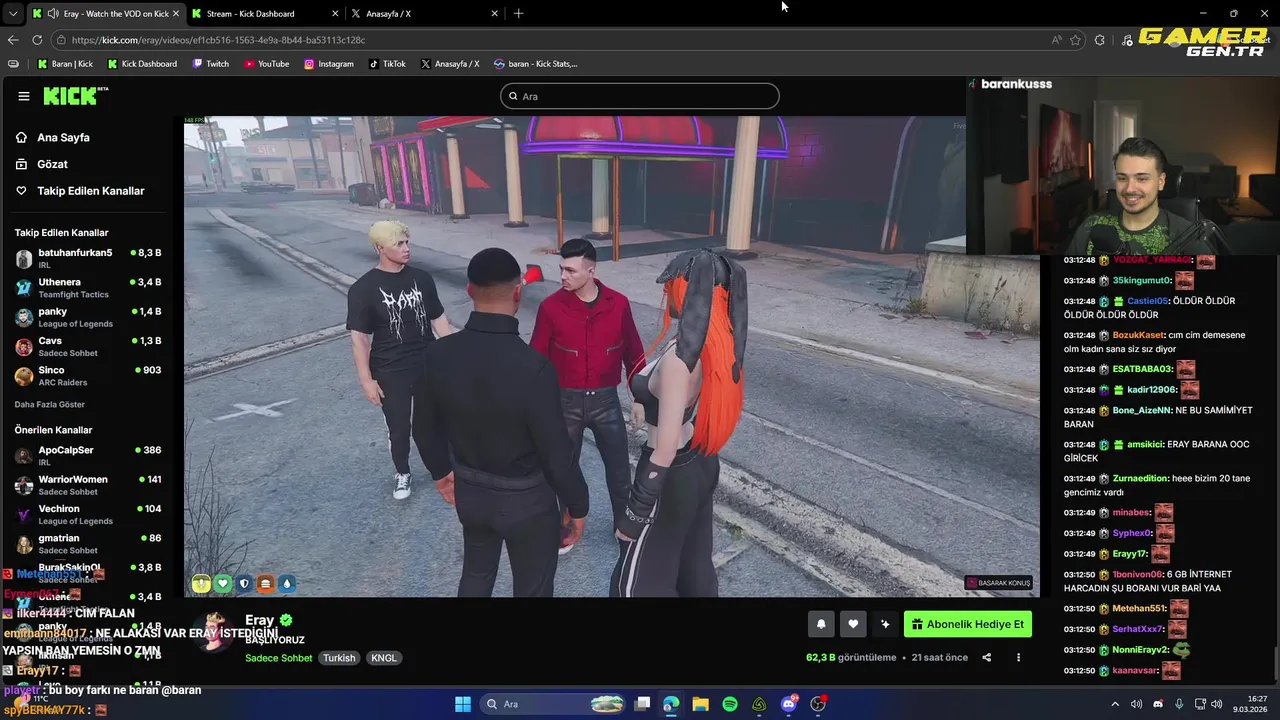Open WarriorWomen recommended channel
This screenshot has height=720, width=1280.
tap(87, 485)
